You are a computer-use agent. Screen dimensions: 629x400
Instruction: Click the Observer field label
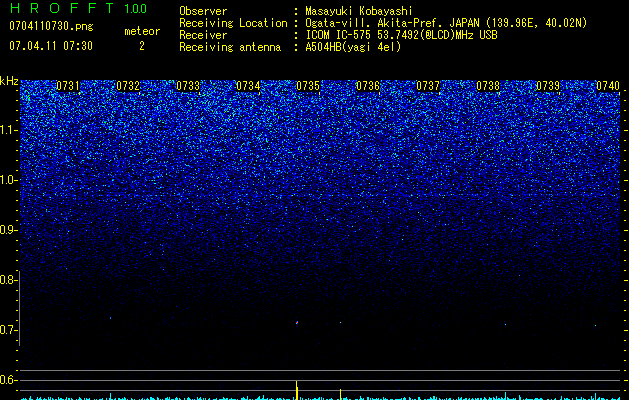[203, 11]
